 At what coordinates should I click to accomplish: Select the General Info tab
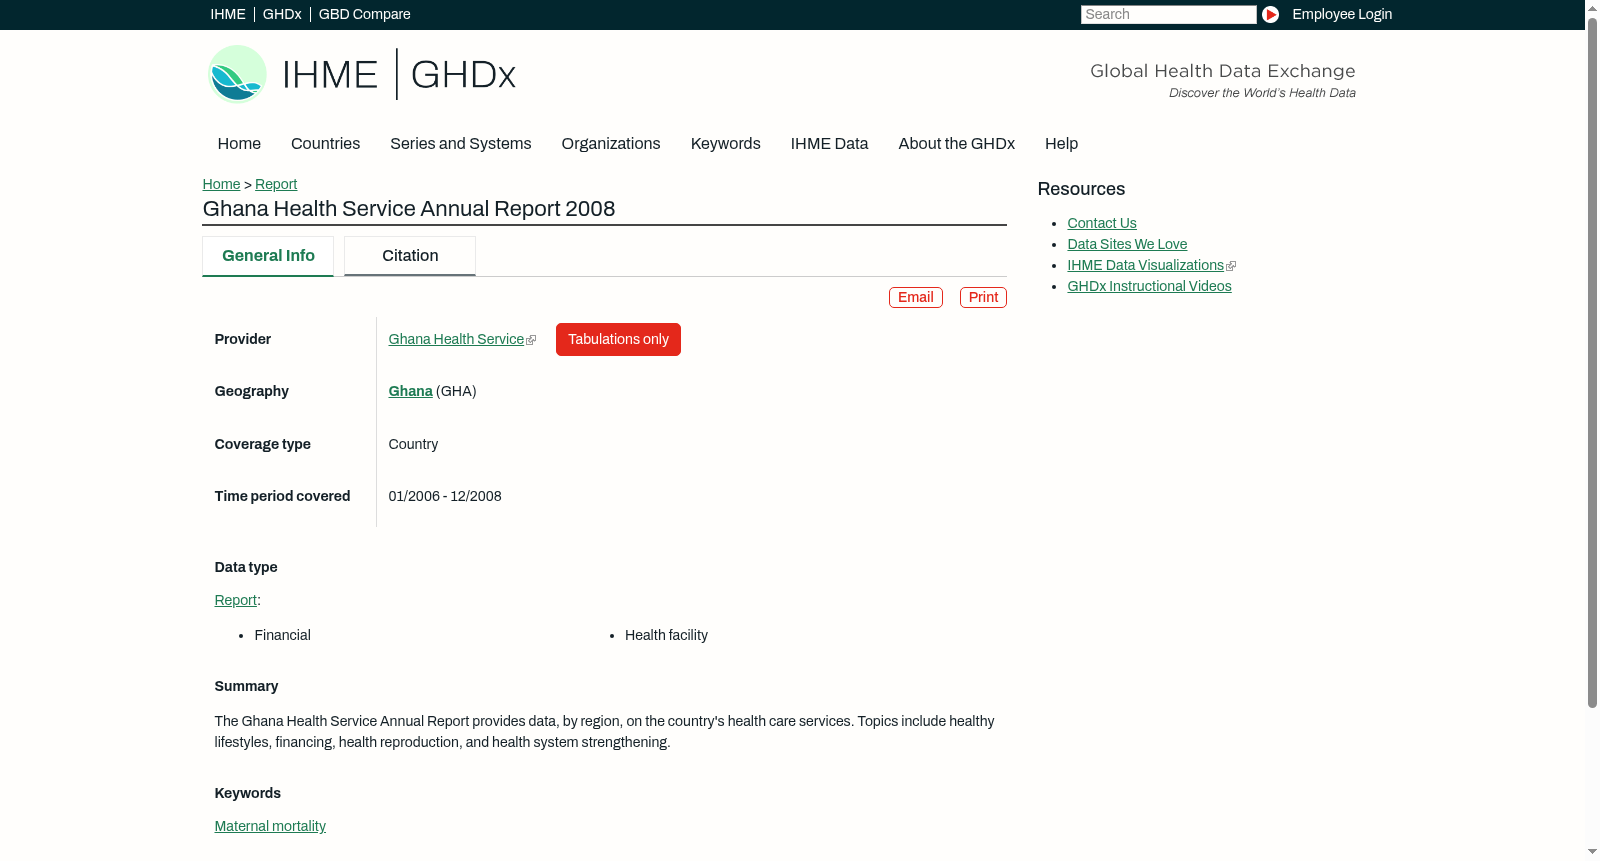coord(268,256)
